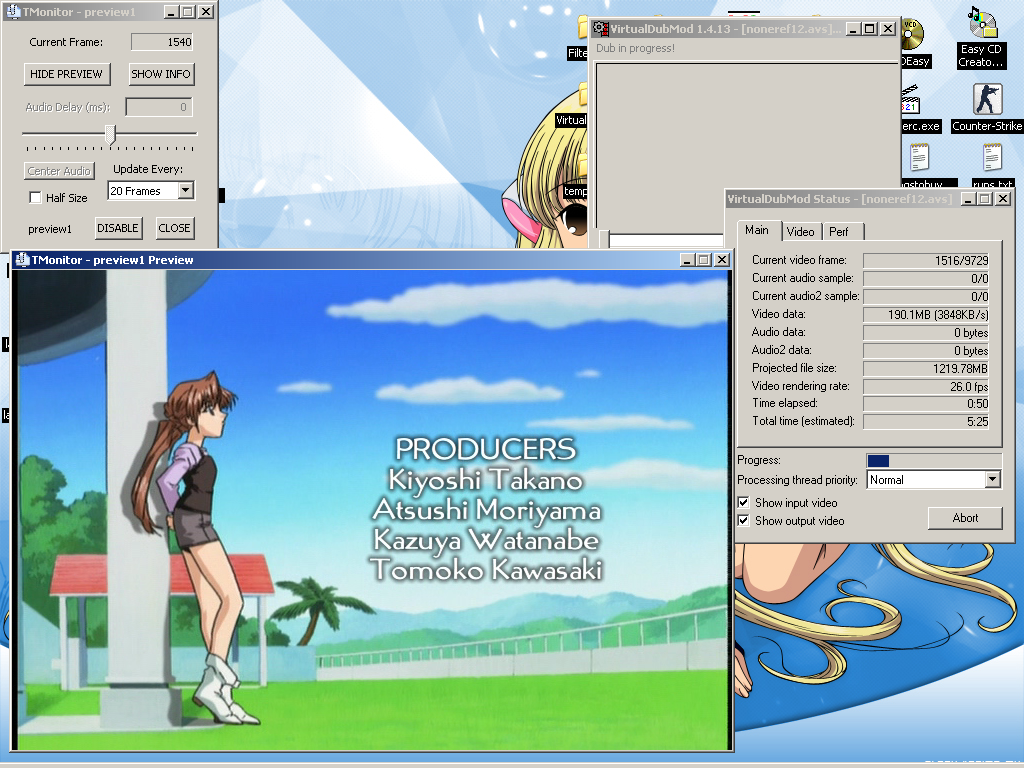
Task: Open the rups.txt text file icon
Action: tap(992, 158)
